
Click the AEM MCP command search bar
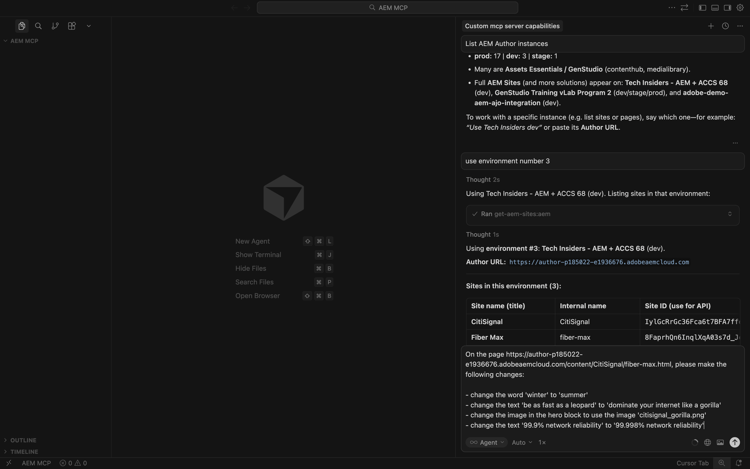click(387, 8)
